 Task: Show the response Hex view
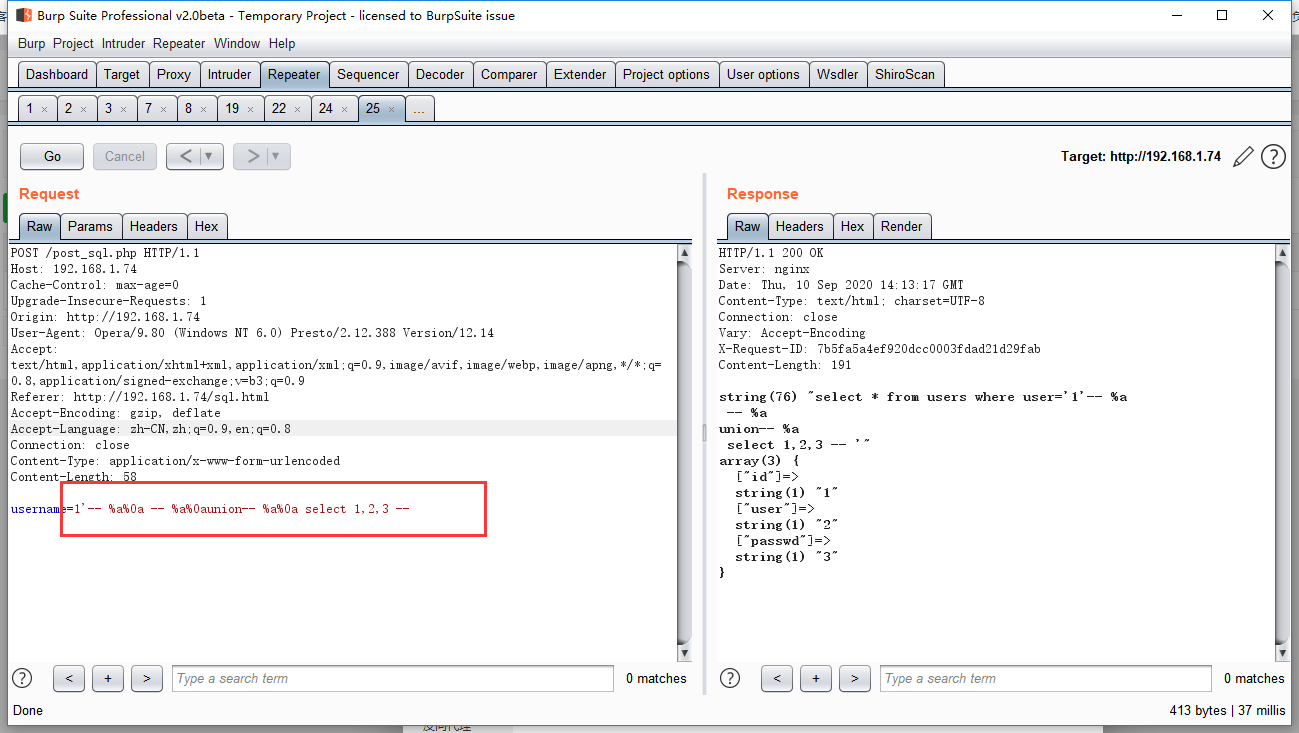tap(852, 226)
